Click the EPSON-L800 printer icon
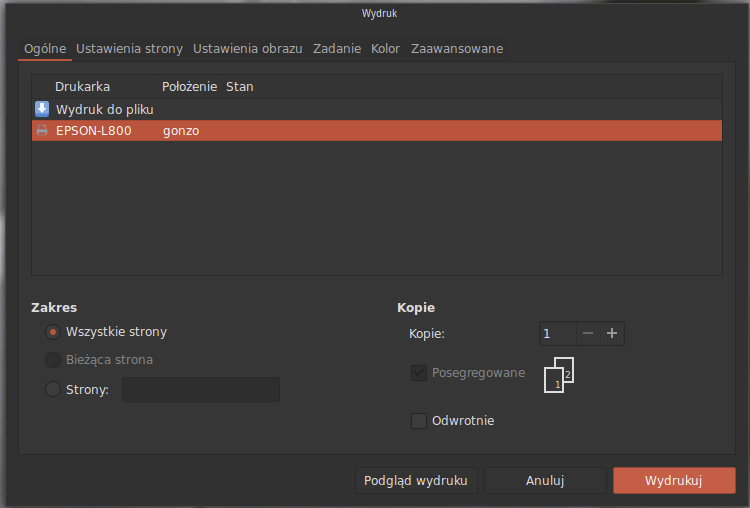The image size is (750, 508). (x=42, y=130)
